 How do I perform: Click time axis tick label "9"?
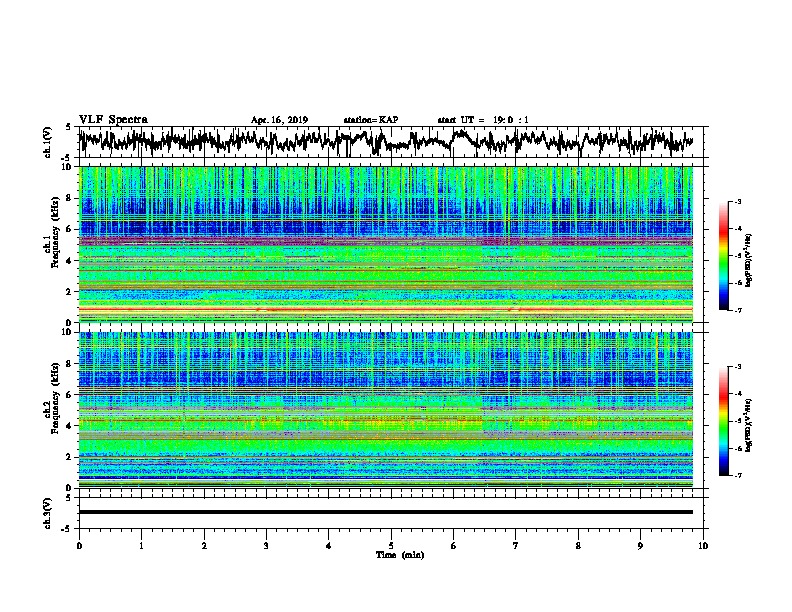click(640, 546)
